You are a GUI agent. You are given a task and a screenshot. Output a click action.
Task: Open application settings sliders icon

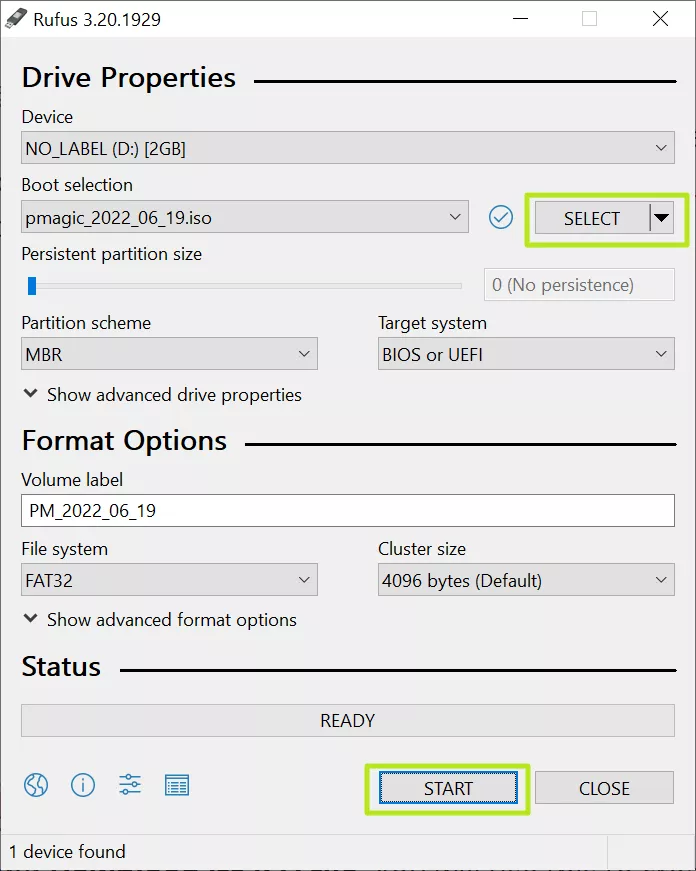[x=130, y=785]
